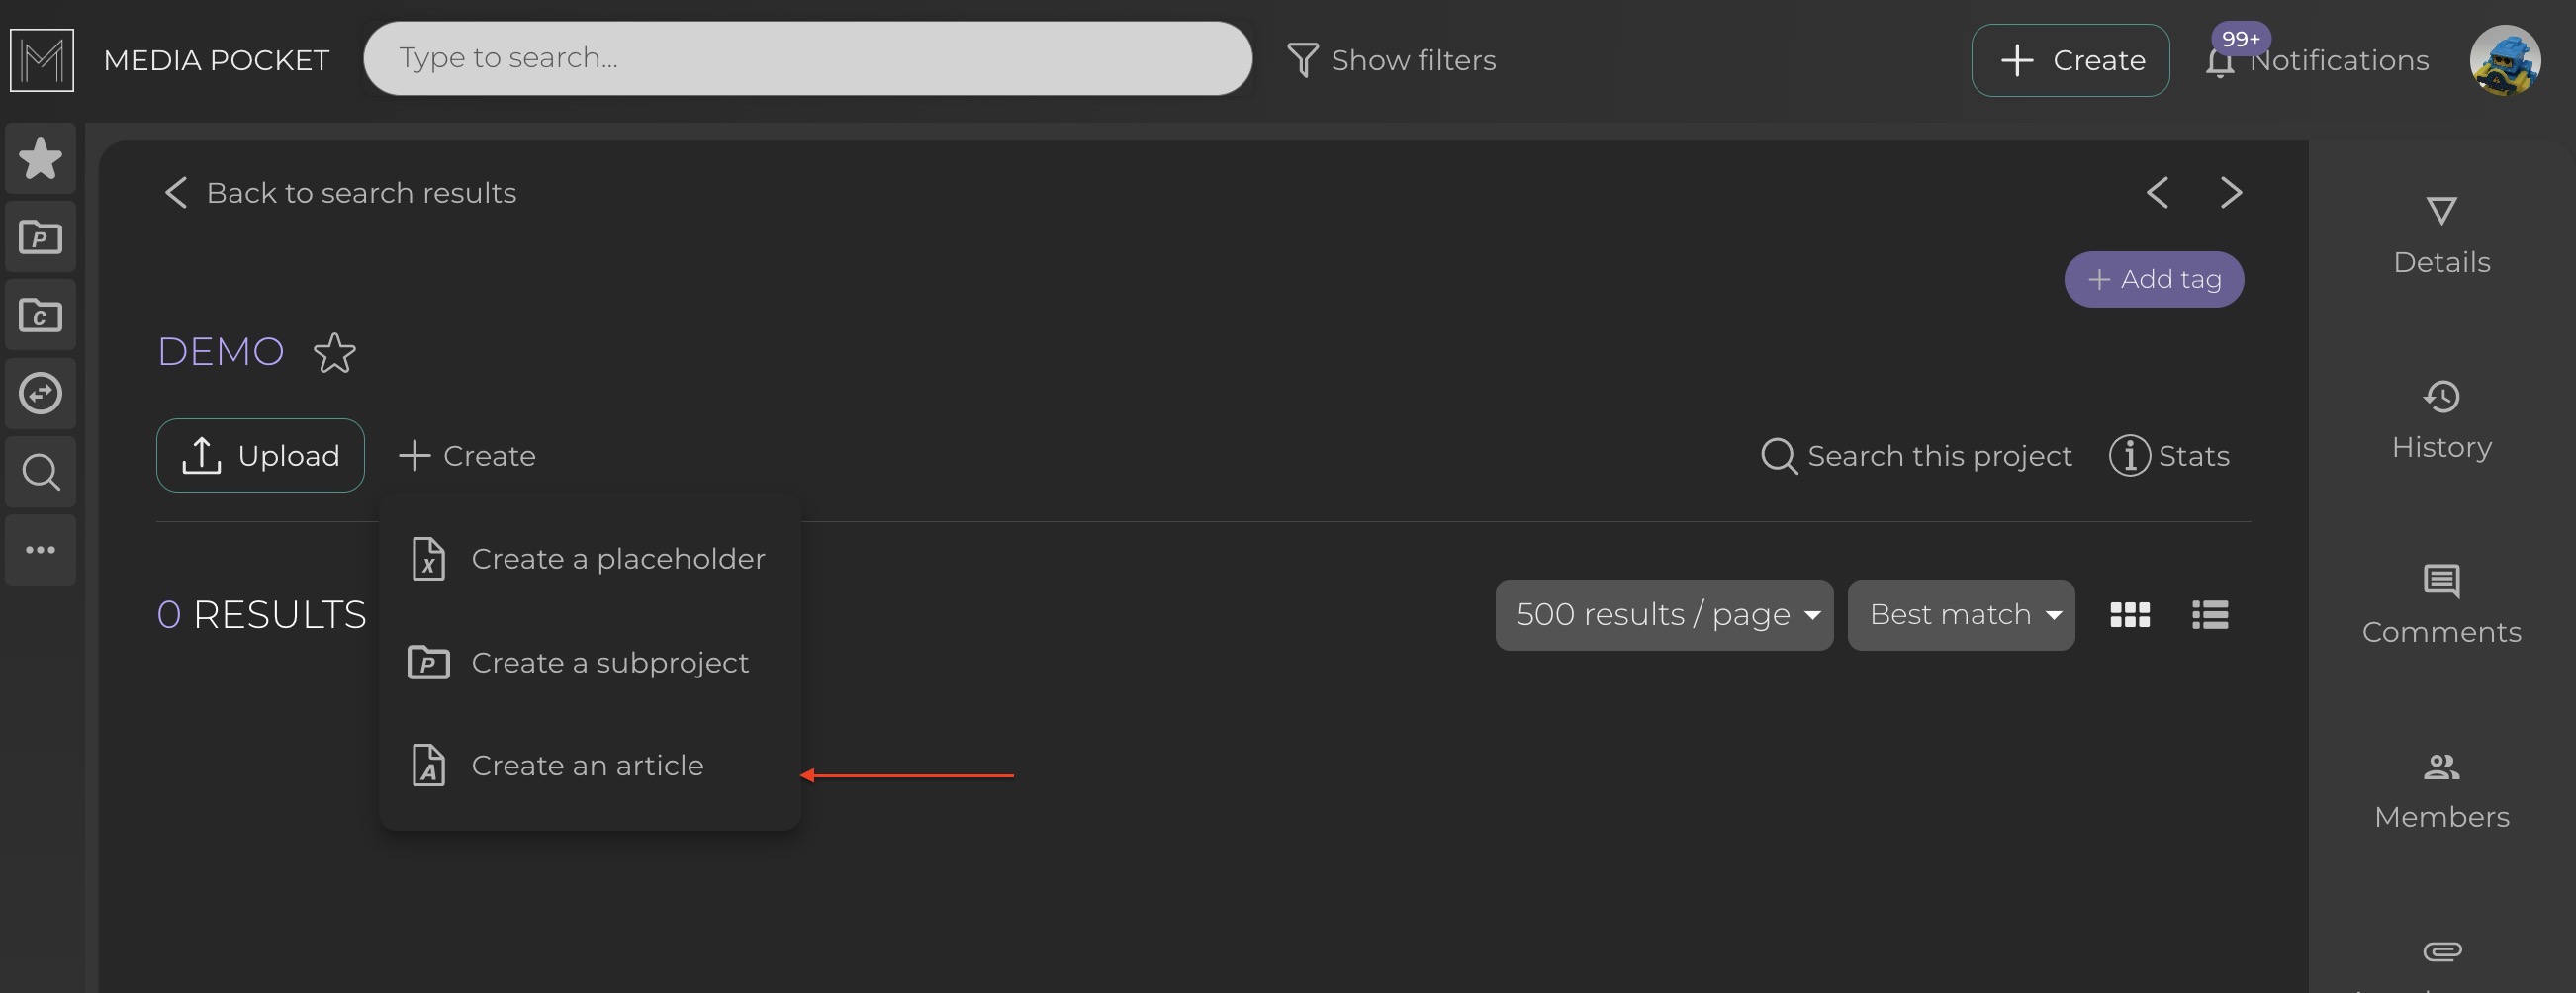Switch to list view layout
Image resolution: width=2576 pixels, height=993 pixels.
point(2209,614)
